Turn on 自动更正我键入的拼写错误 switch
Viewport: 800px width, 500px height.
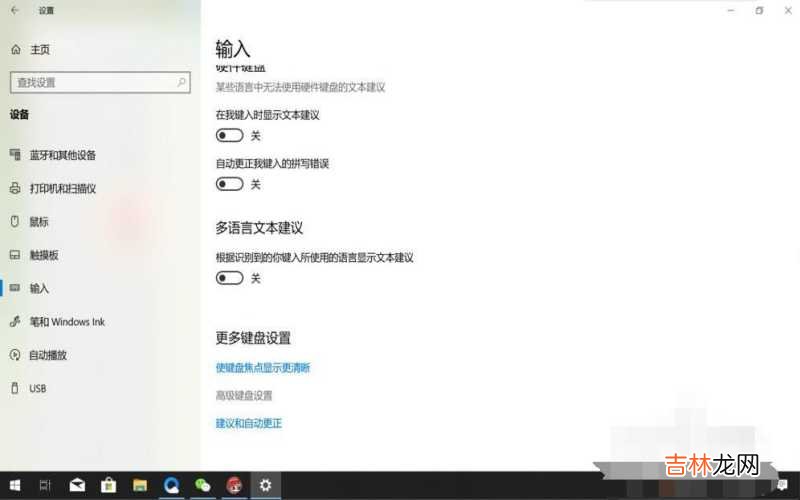click(x=230, y=184)
